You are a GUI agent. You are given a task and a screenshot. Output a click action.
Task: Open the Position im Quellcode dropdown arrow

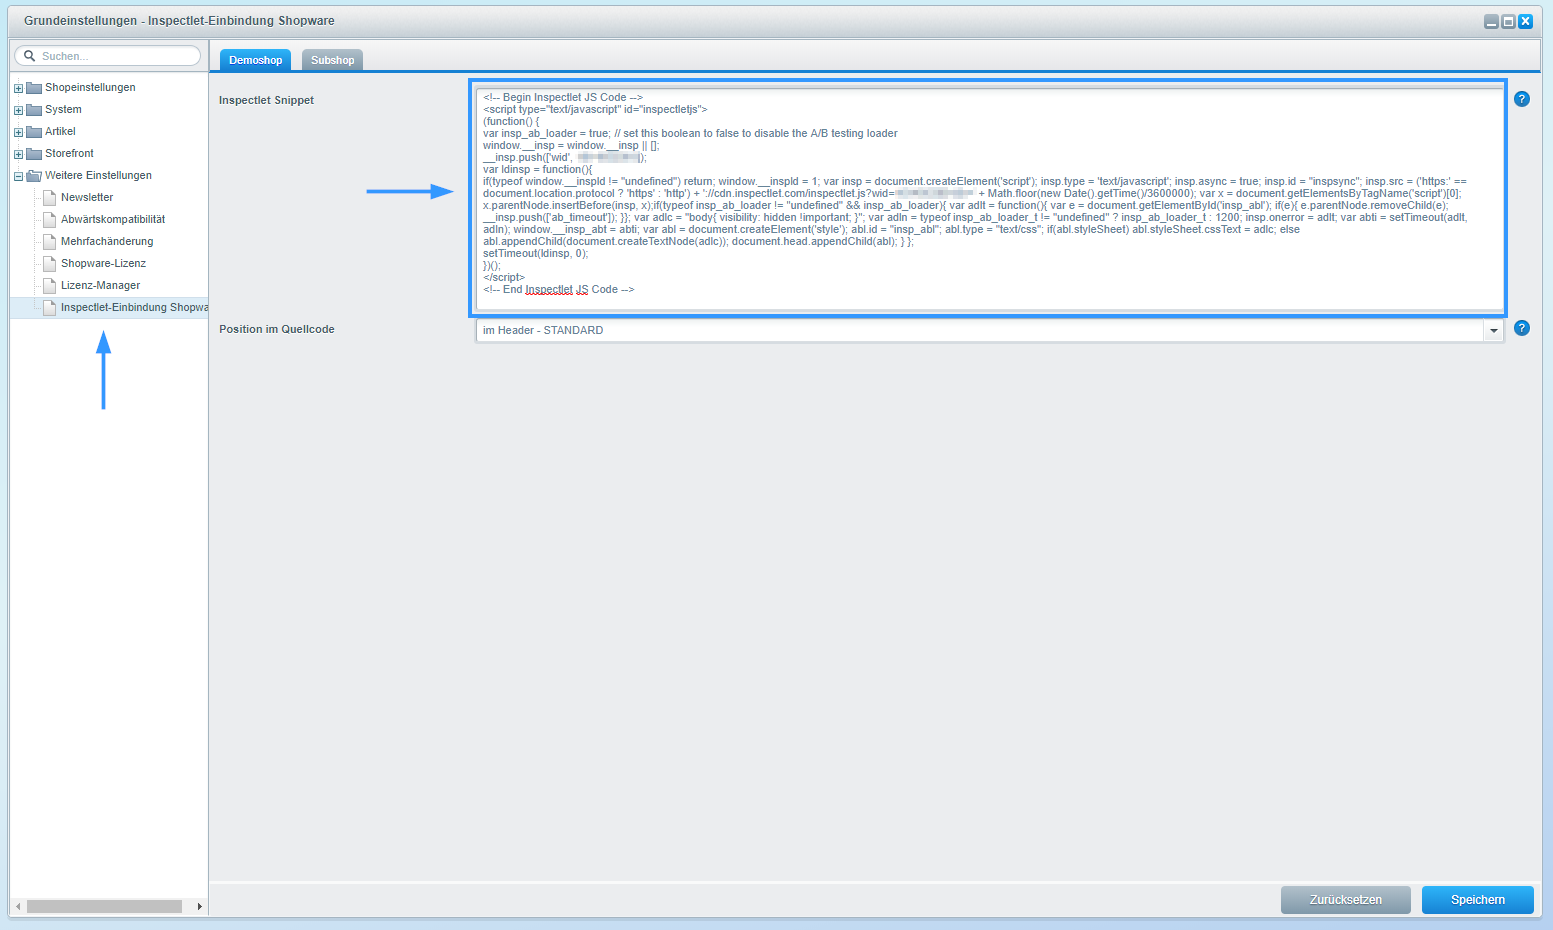[x=1494, y=330]
